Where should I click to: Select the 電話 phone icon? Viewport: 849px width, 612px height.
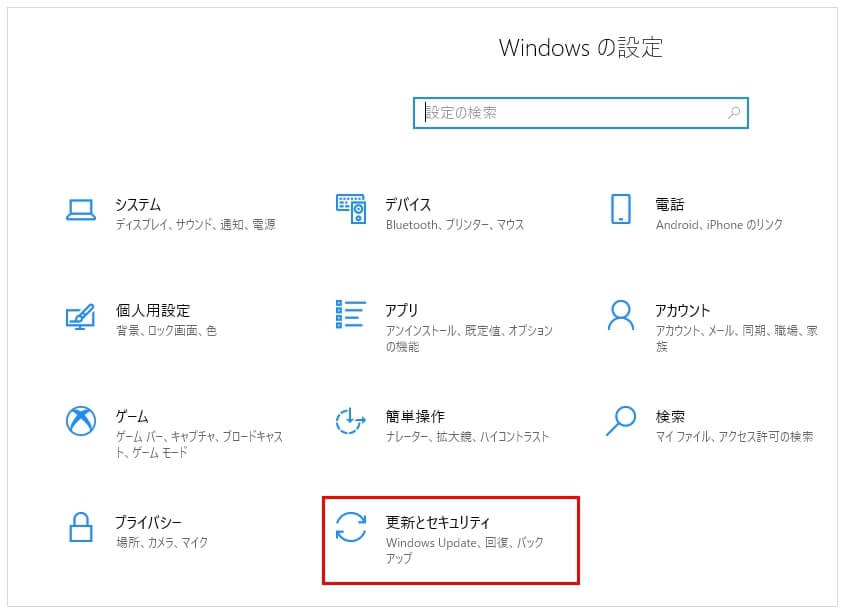pyautogui.click(x=621, y=209)
